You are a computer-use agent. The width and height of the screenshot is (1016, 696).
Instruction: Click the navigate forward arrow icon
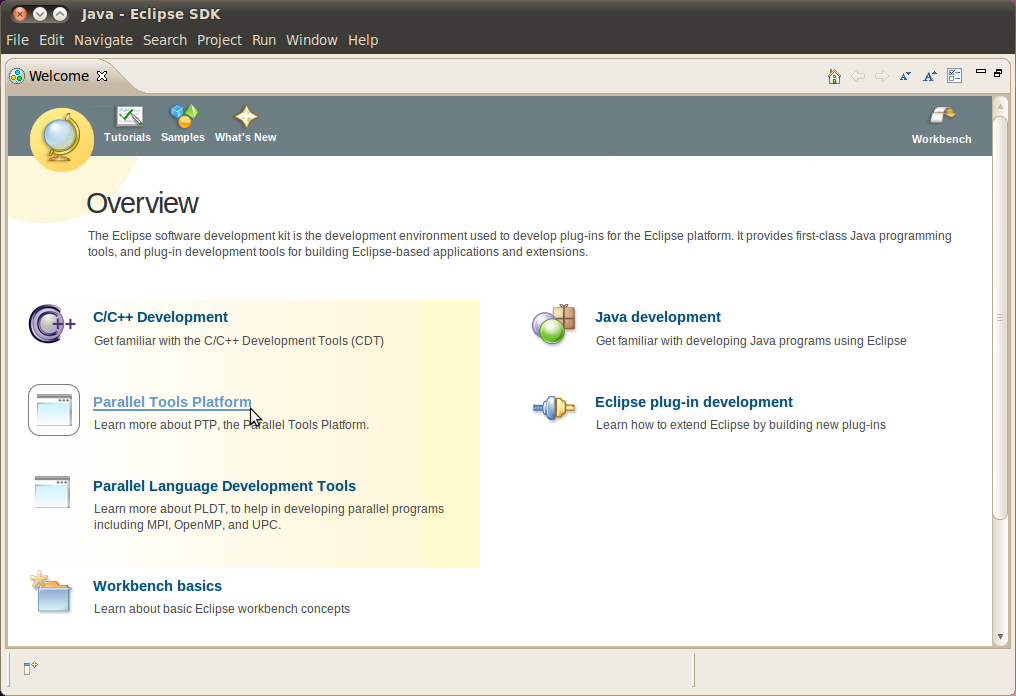(x=881, y=76)
